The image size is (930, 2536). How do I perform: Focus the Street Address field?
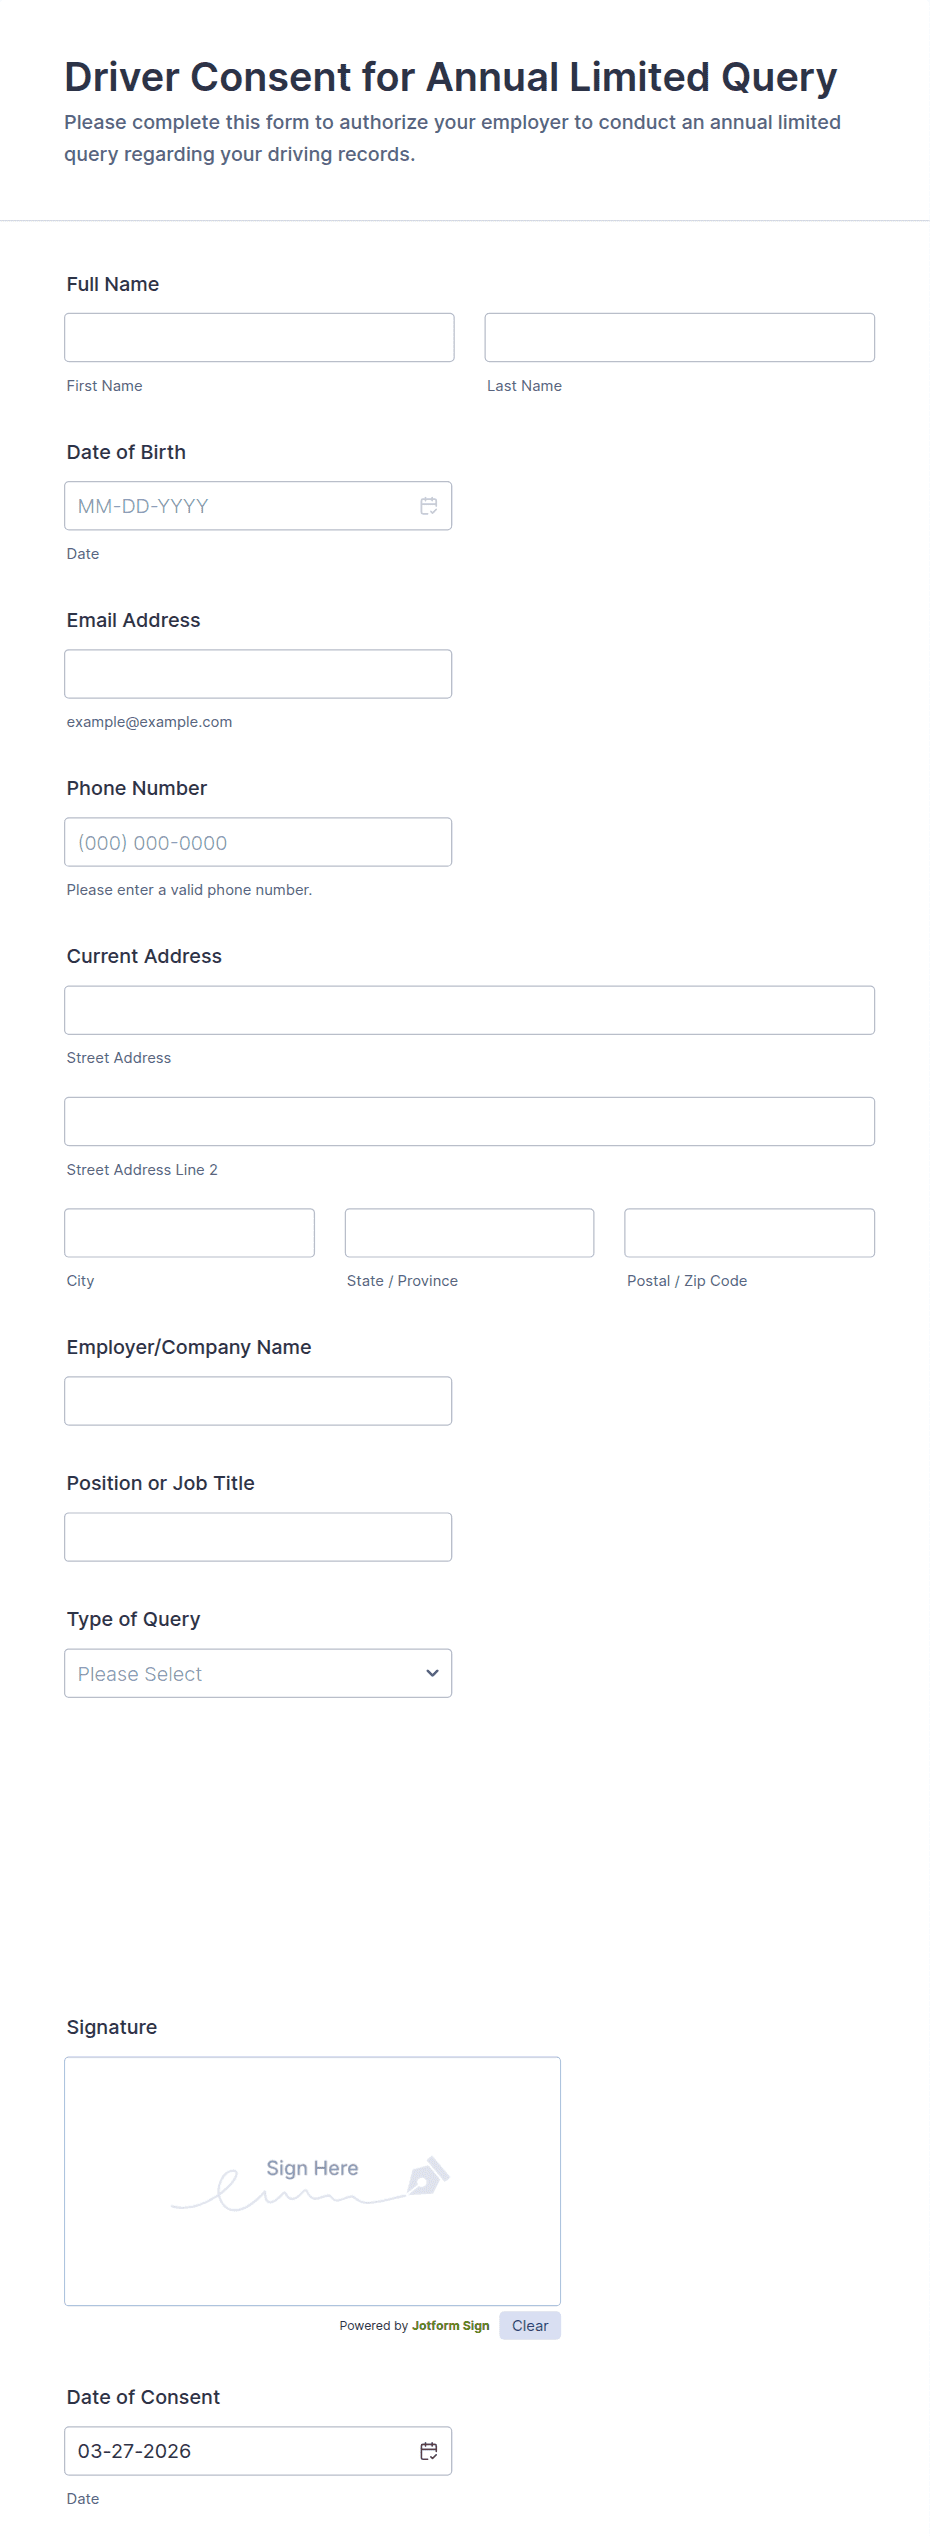click(x=469, y=1010)
